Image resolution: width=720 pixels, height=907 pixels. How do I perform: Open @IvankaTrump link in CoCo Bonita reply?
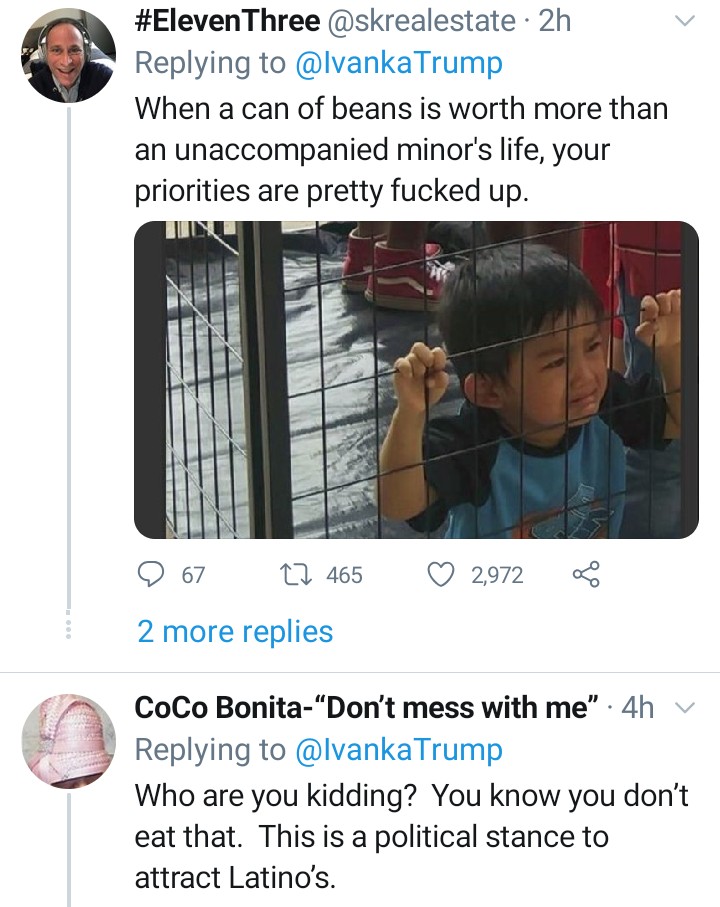tap(398, 749)
